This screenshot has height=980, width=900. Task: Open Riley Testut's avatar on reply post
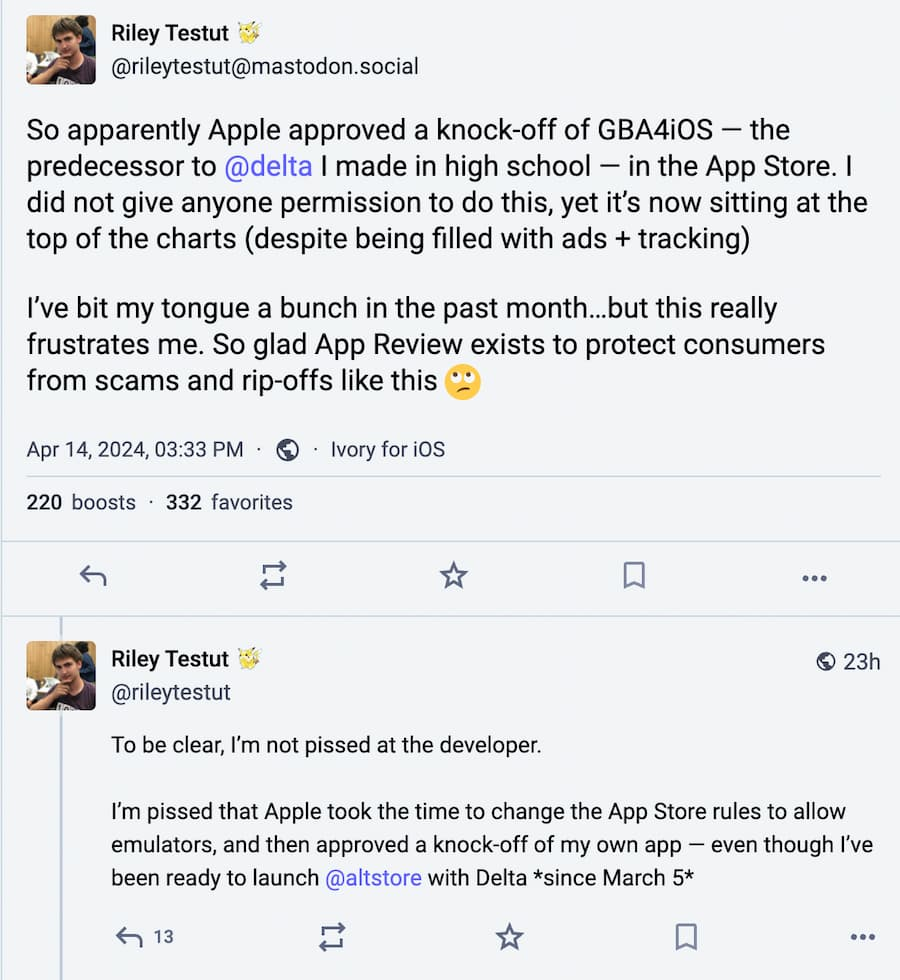pos(62,676)
